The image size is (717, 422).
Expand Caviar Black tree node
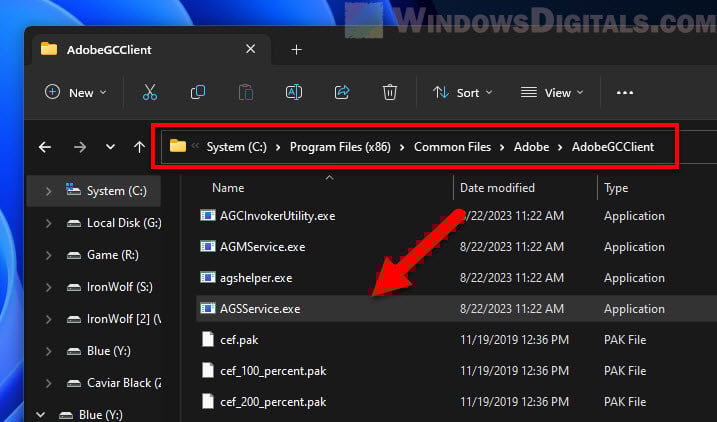(x=48, y=383)
